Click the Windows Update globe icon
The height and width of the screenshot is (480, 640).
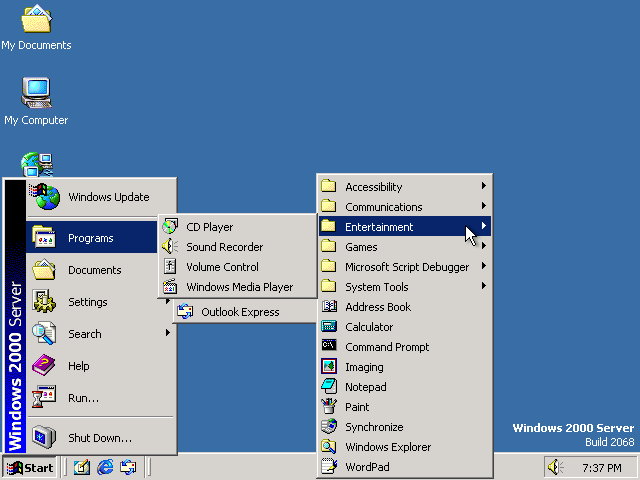point(44,196)
